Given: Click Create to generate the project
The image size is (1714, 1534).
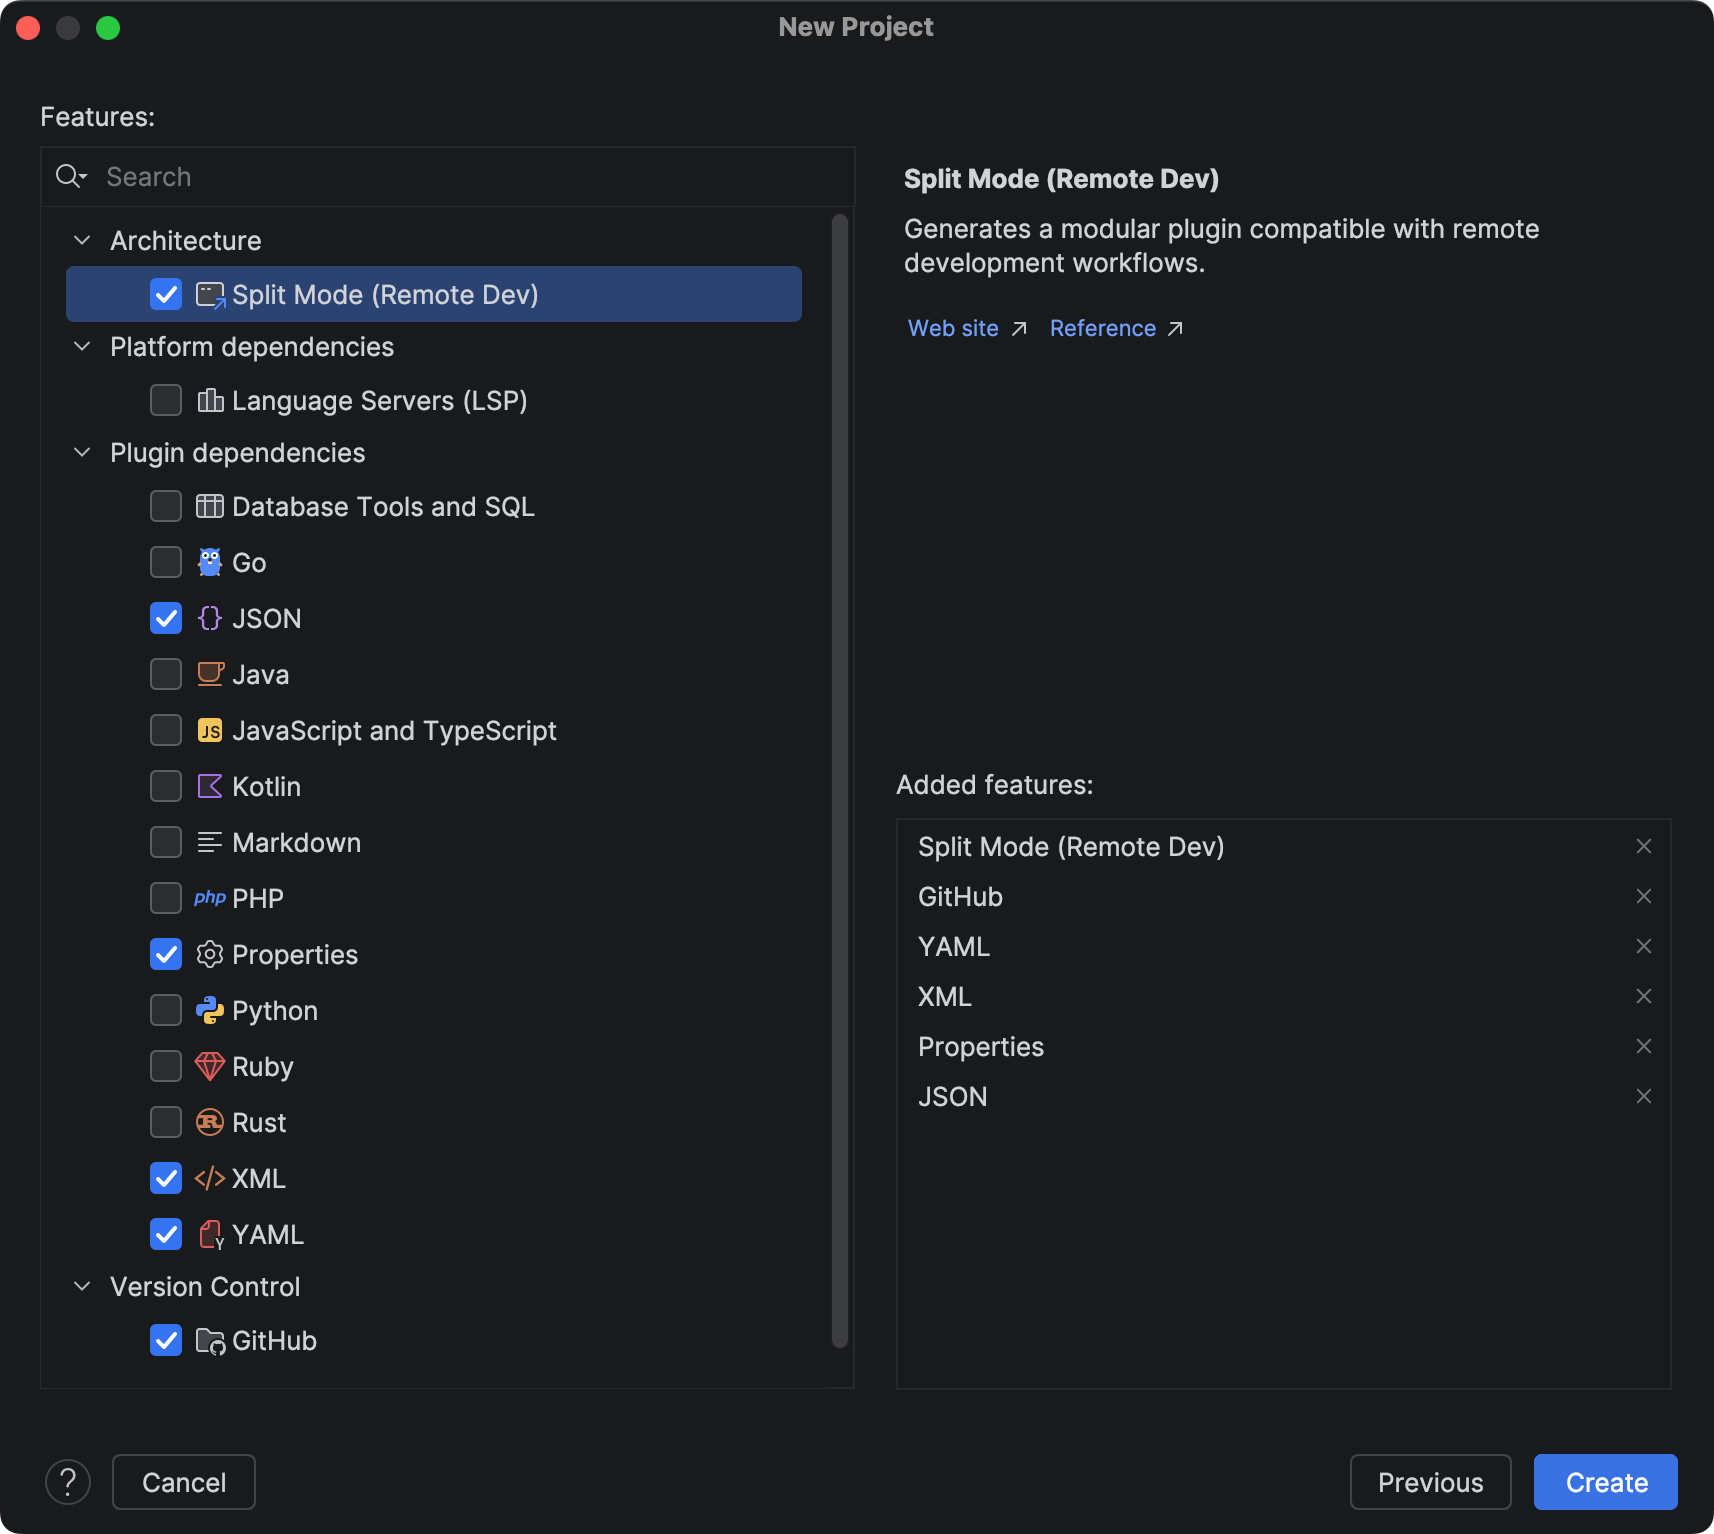Looking at the screenshot, I should coord(1606,1482).
